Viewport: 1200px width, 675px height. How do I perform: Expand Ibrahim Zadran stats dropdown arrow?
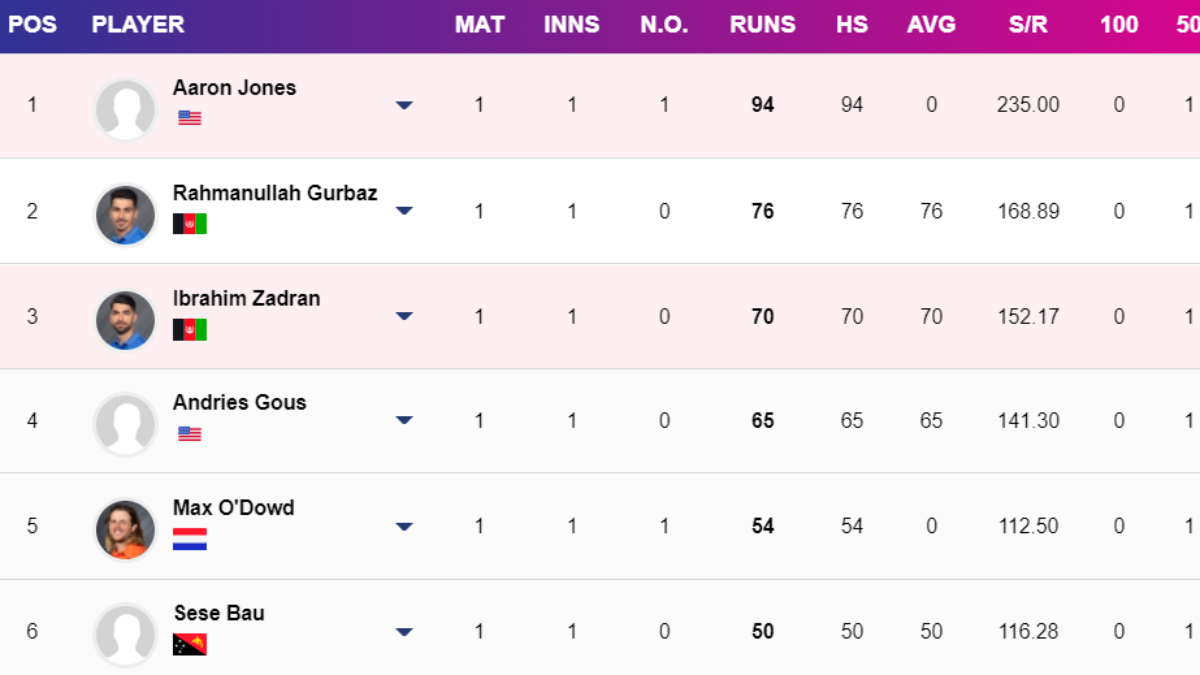click(x=404, y=316)
